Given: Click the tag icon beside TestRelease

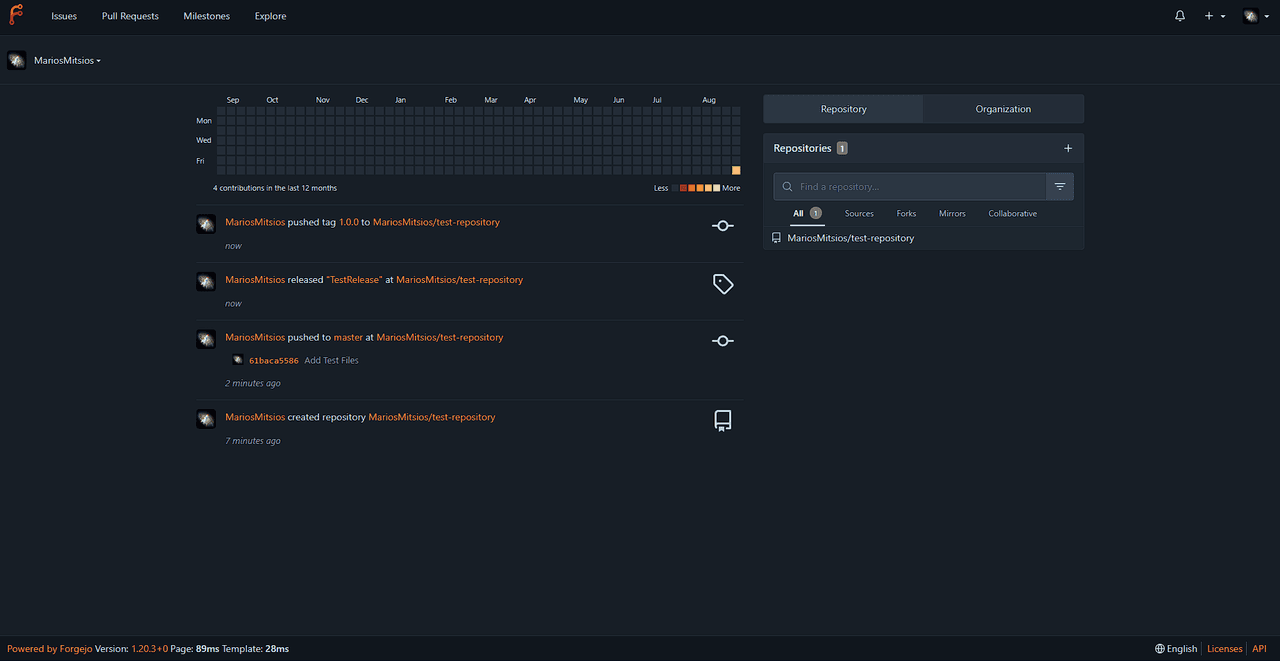Looking at the screenshot, I should click(723, 284).
